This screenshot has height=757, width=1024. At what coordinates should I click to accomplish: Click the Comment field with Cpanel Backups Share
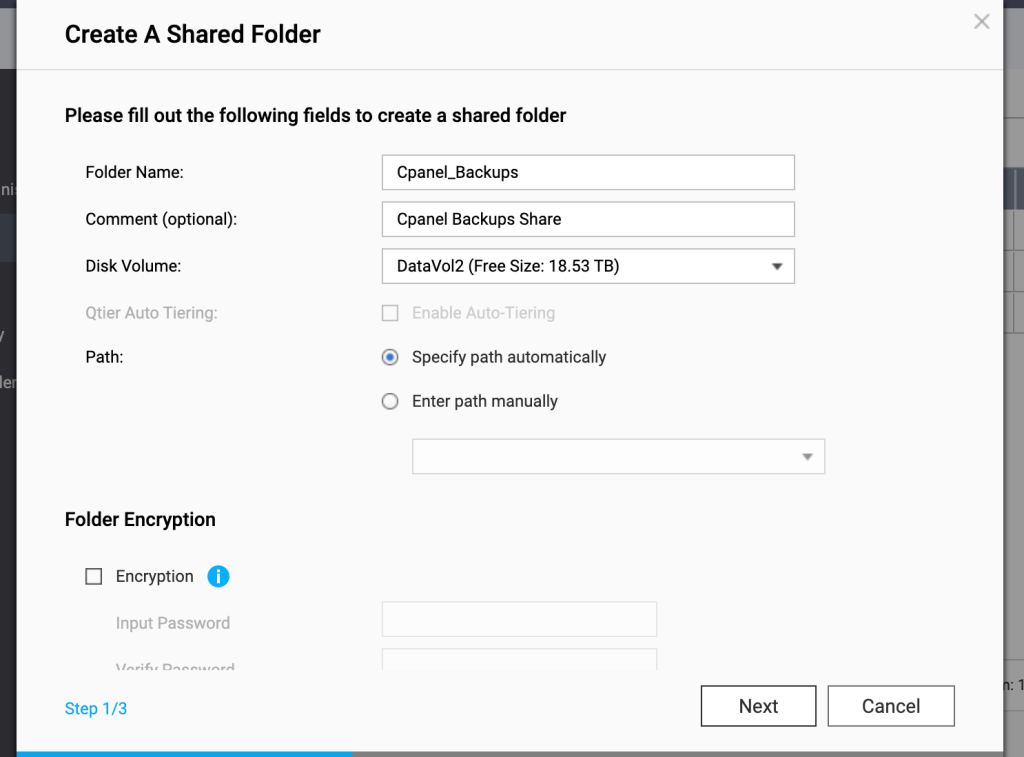(588, 219)
